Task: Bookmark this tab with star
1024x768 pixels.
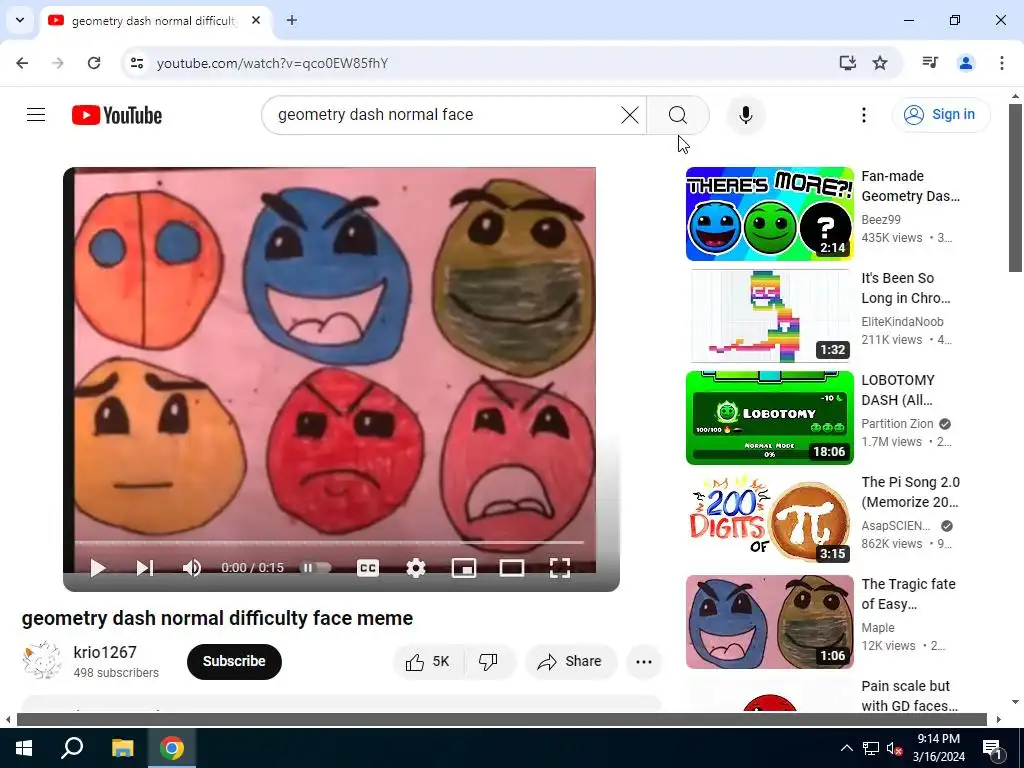Action: [x=880, y=63]
